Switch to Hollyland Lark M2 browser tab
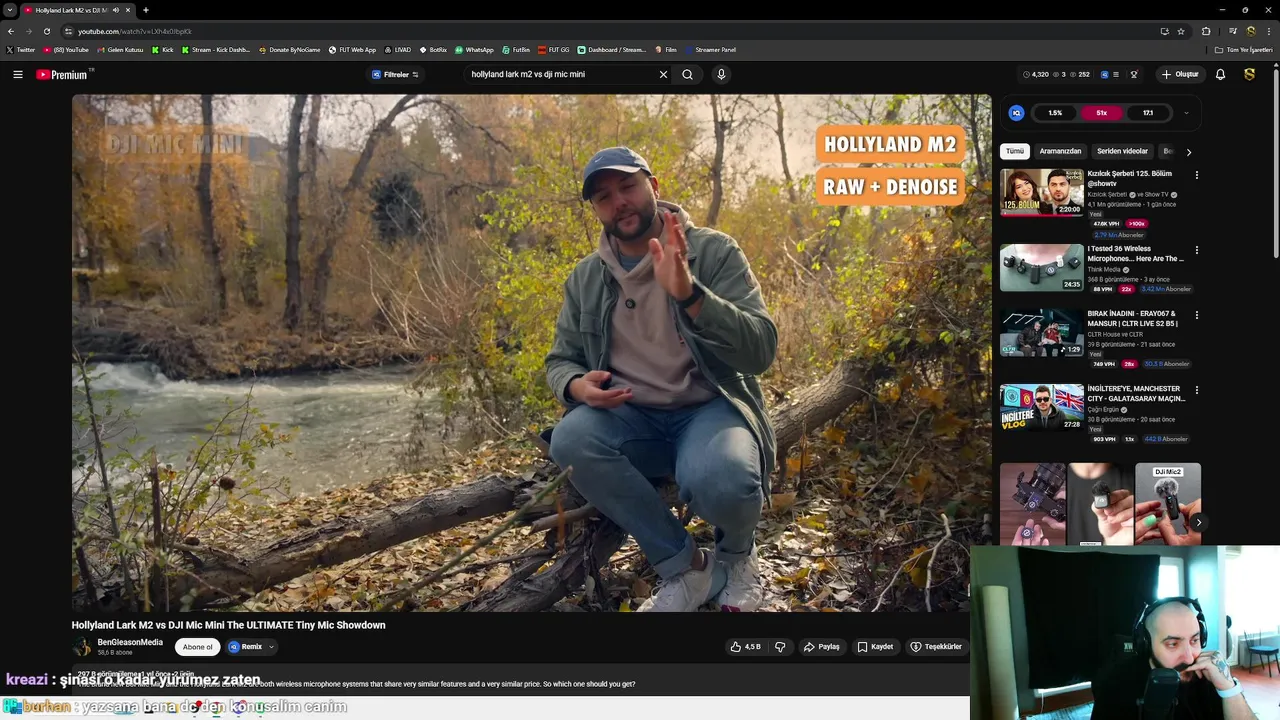1280x720 pixels. click(x=70, y=10)
